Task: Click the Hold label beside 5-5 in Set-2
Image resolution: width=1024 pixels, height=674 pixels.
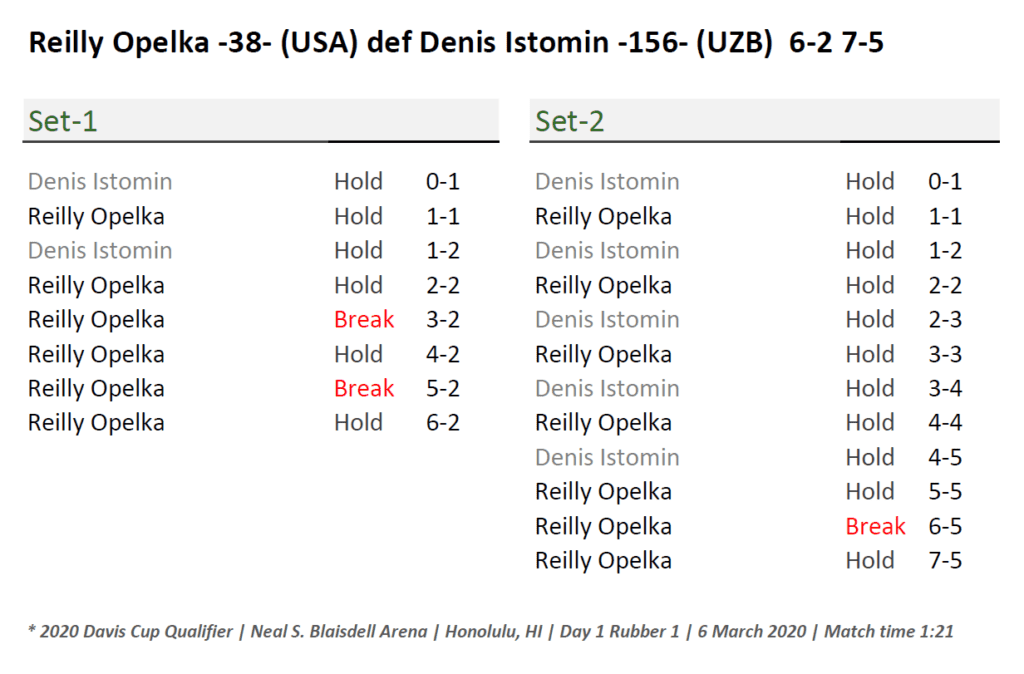Action: [x=870, y=492]
